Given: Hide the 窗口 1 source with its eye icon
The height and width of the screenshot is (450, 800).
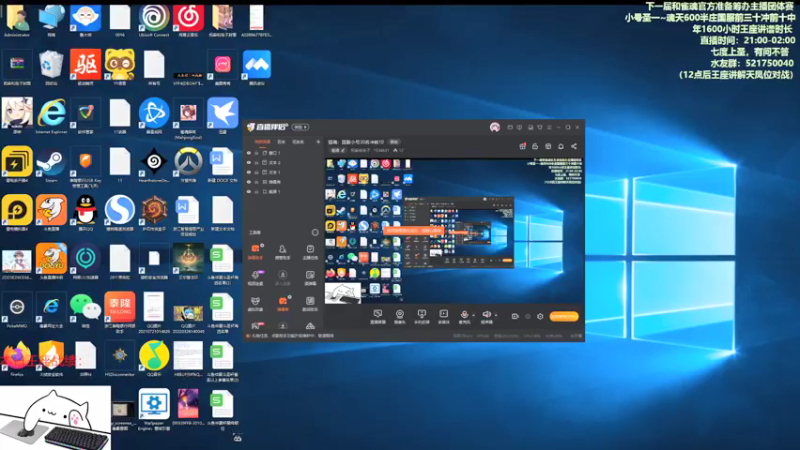Looking at the screenshot, I should click(x=249, y=153).
